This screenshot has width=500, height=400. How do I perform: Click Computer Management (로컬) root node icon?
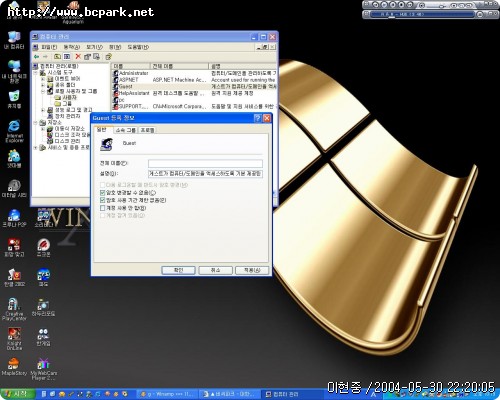(36, 66)
